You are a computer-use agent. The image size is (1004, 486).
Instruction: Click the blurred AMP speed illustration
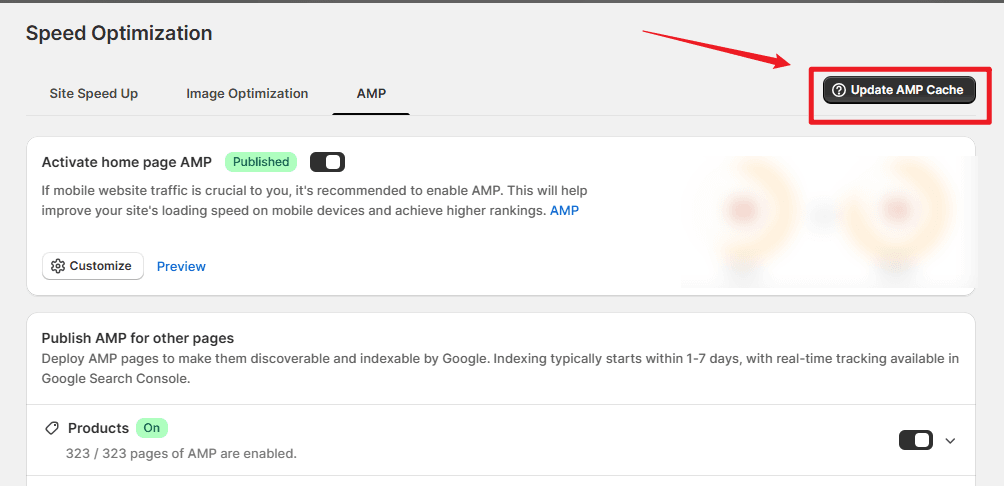coord(829,222)
